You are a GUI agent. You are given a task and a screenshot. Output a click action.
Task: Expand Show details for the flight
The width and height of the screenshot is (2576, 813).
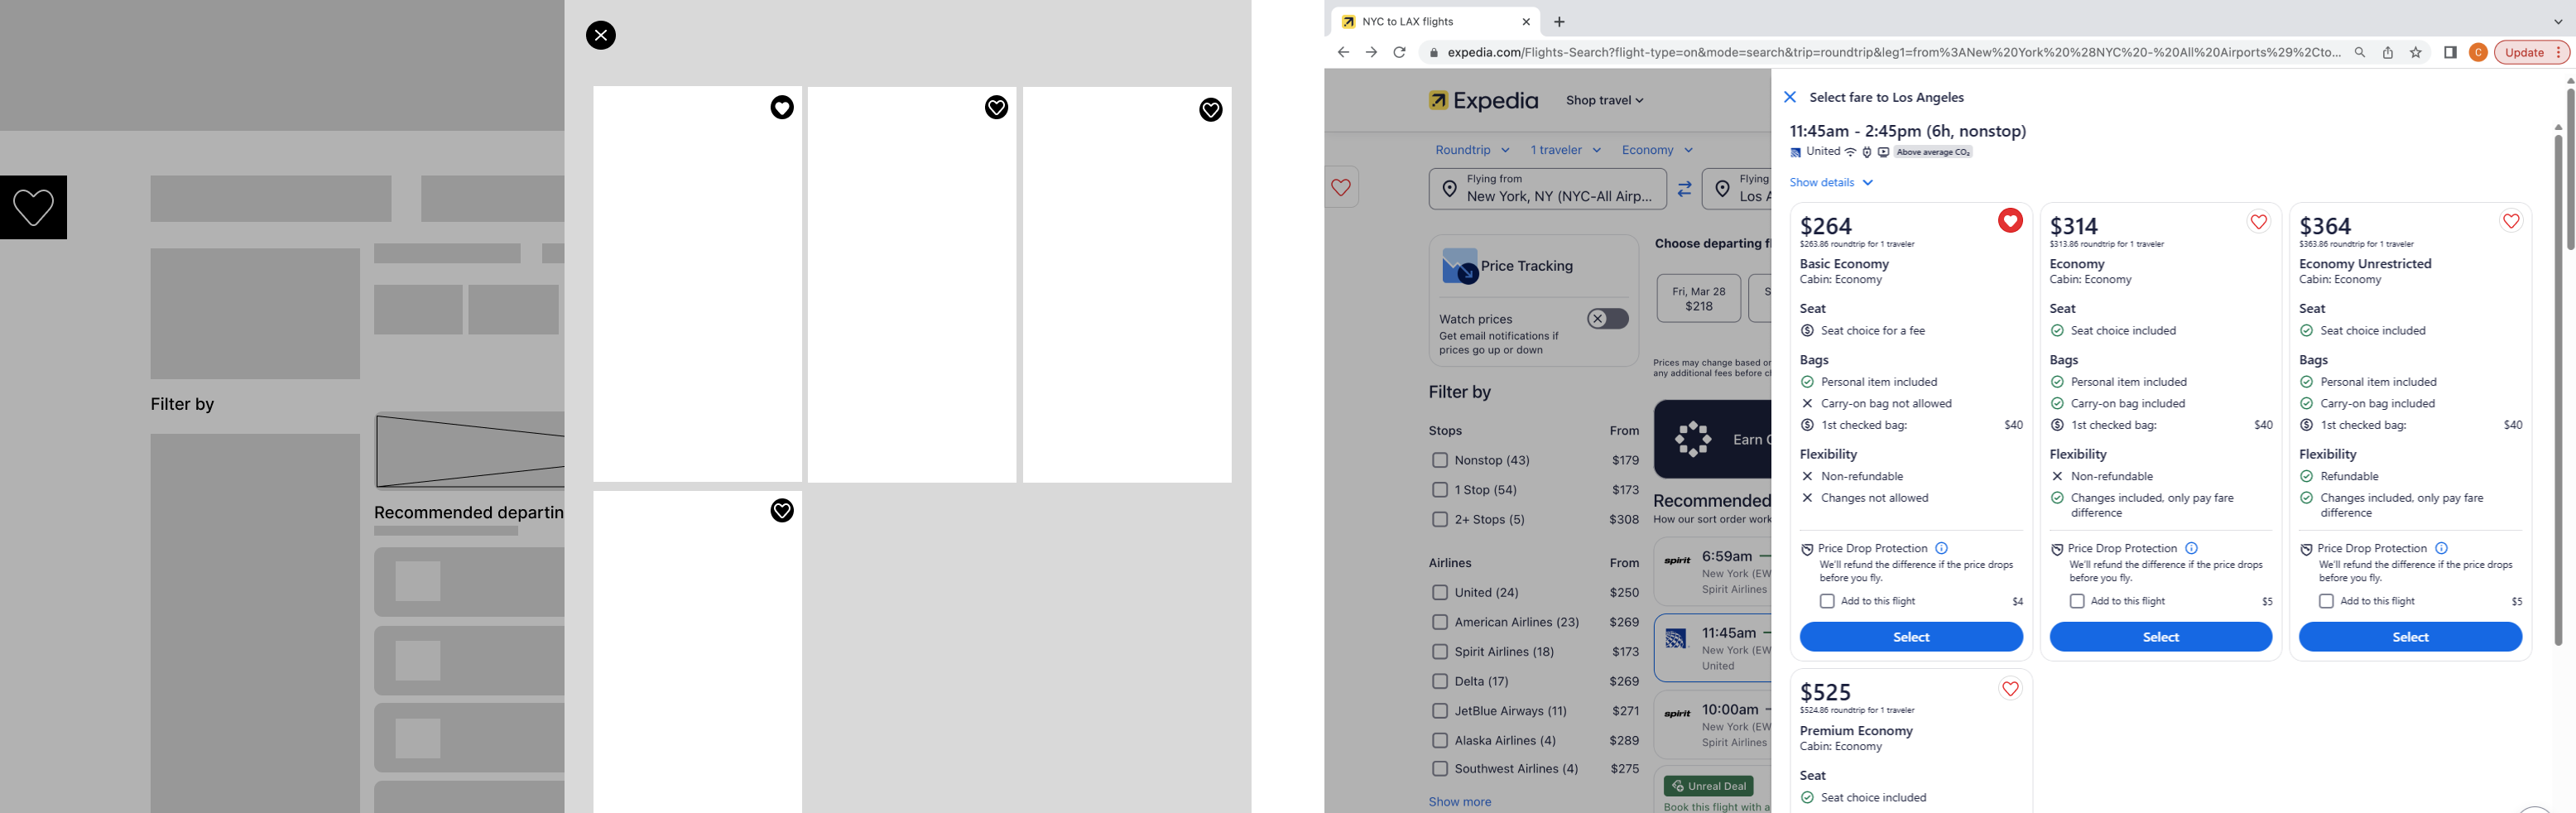[1830, 182]
